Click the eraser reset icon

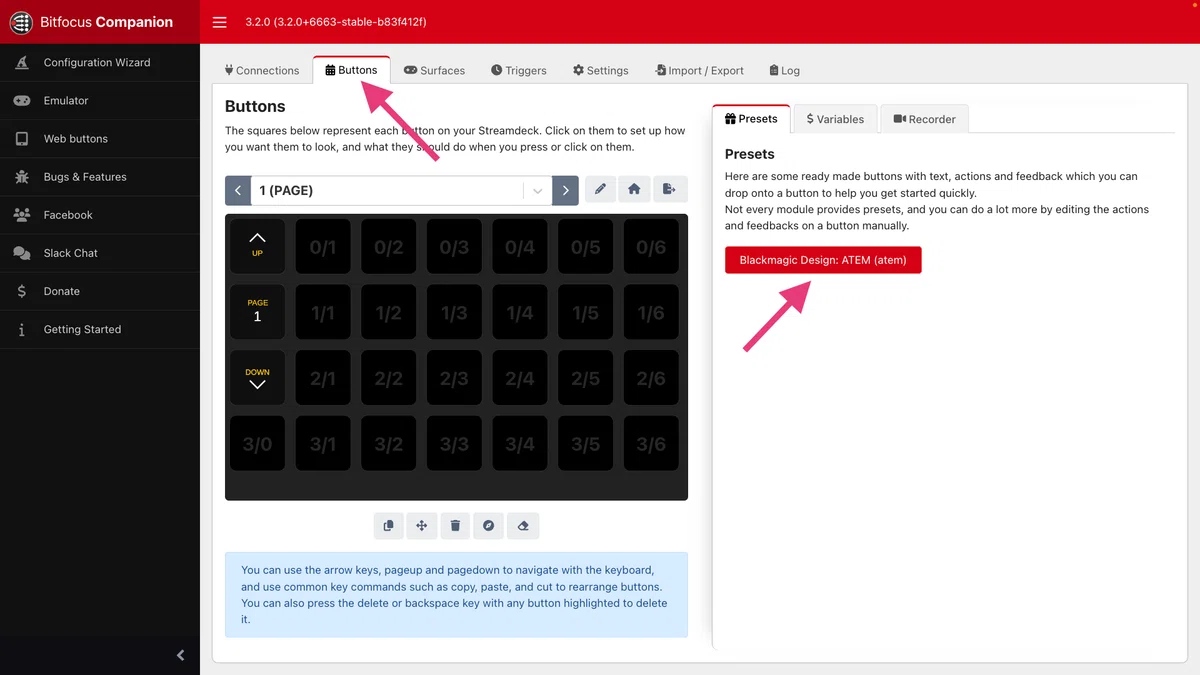pos(523,525)
